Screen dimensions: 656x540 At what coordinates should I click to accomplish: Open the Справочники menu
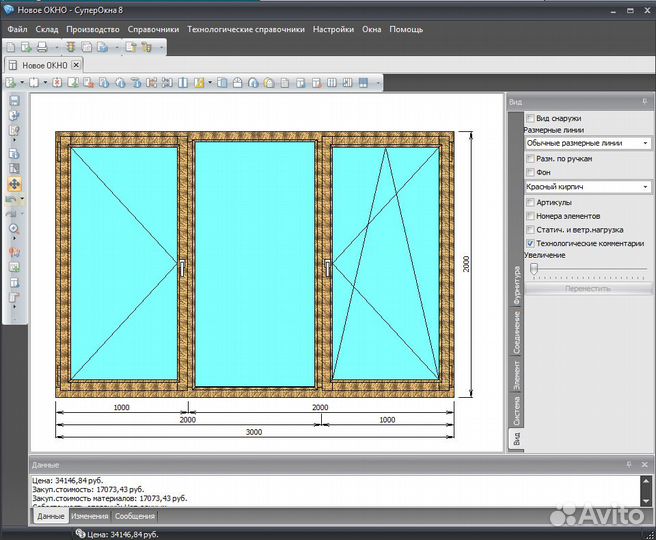coord(153,30)
